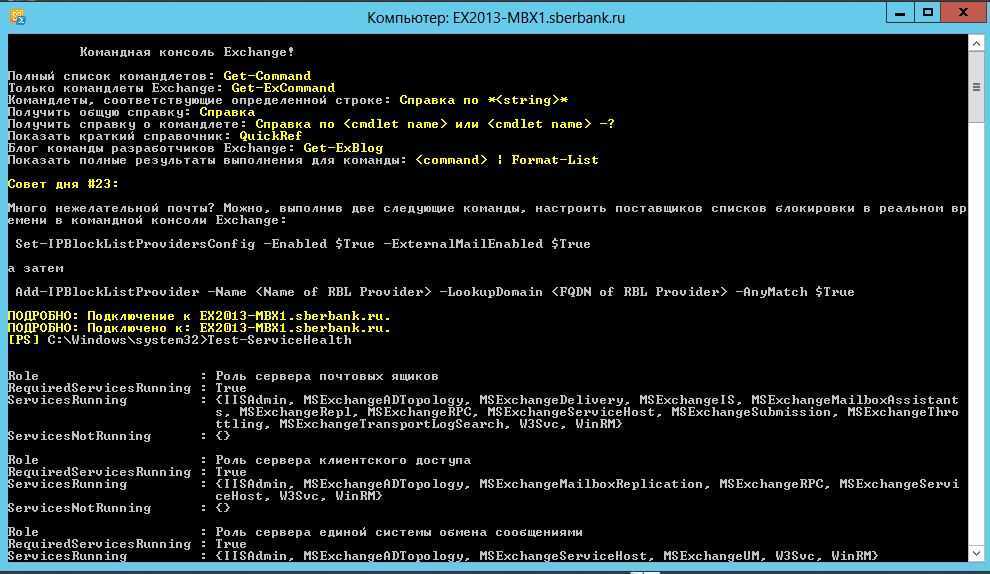The image size is (990, 574).
Task: Click 'MSExchangeTransportLogSearch' service name
Action: (x=391, y=424)
